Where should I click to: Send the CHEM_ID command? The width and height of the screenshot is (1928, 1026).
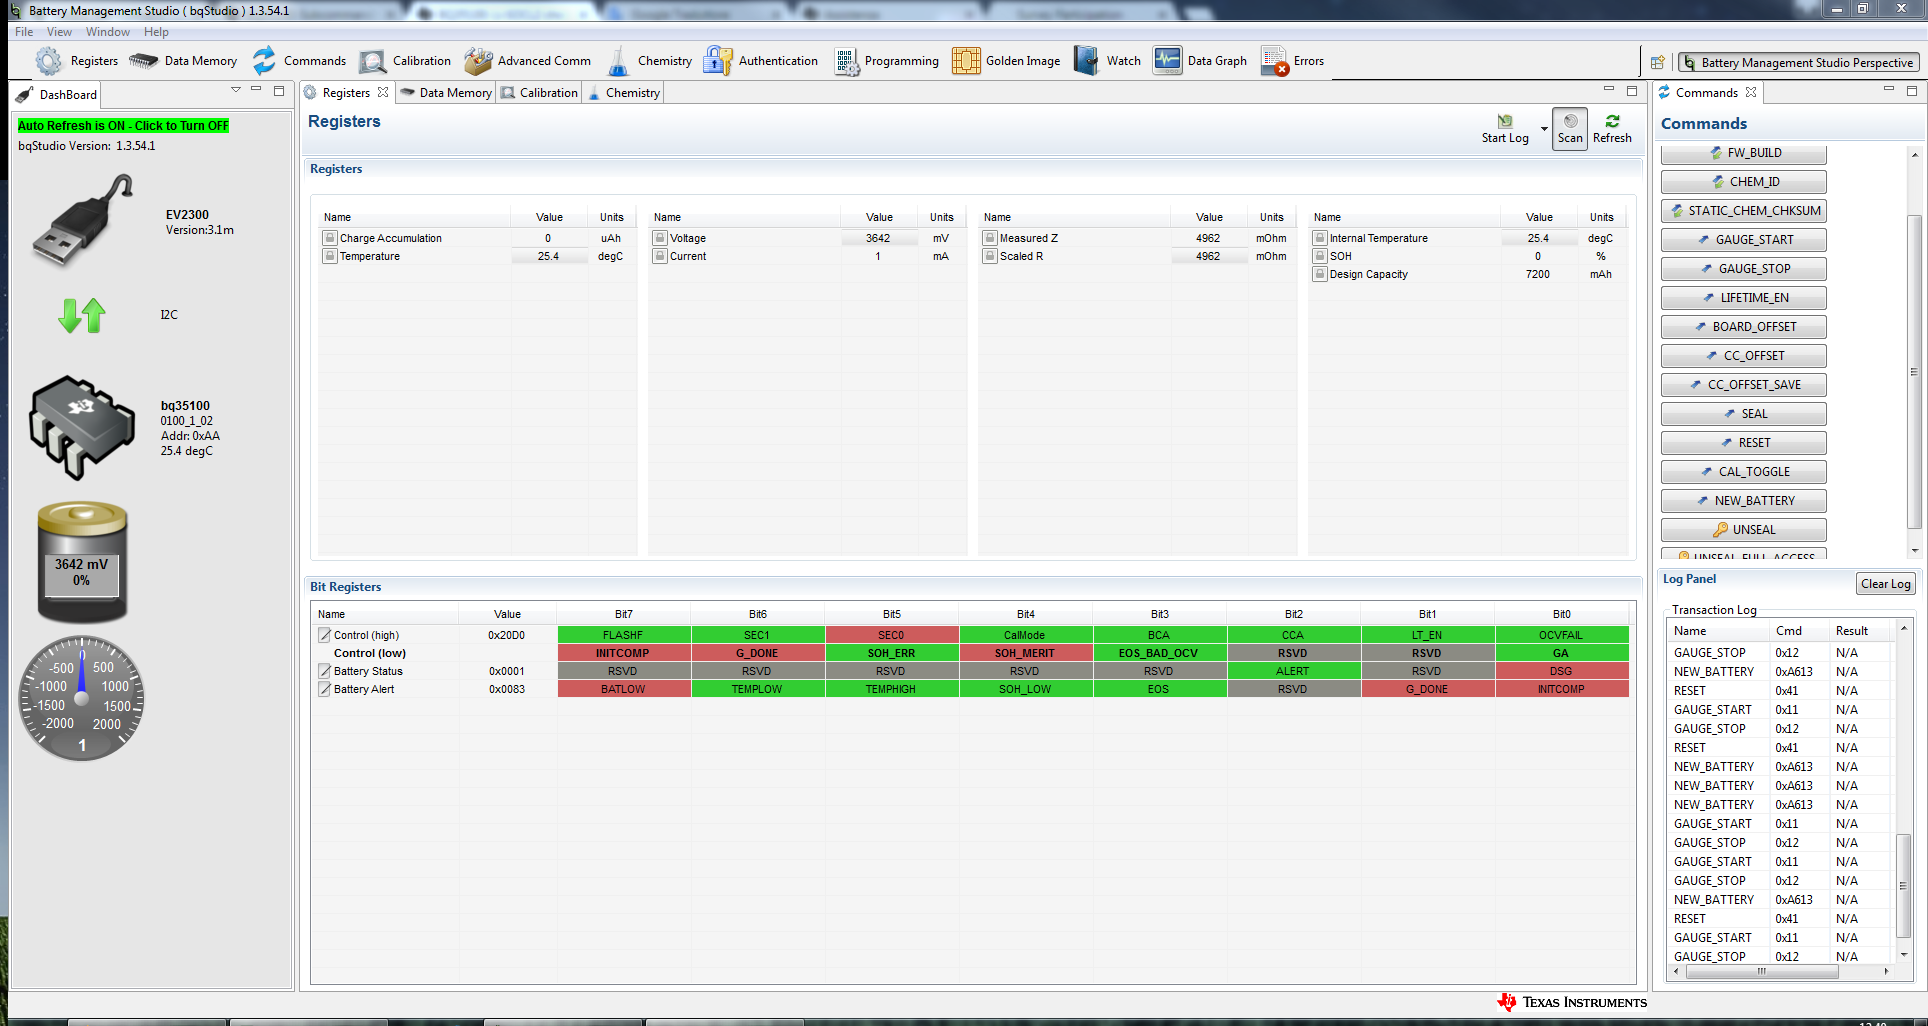pos(1743,182)
